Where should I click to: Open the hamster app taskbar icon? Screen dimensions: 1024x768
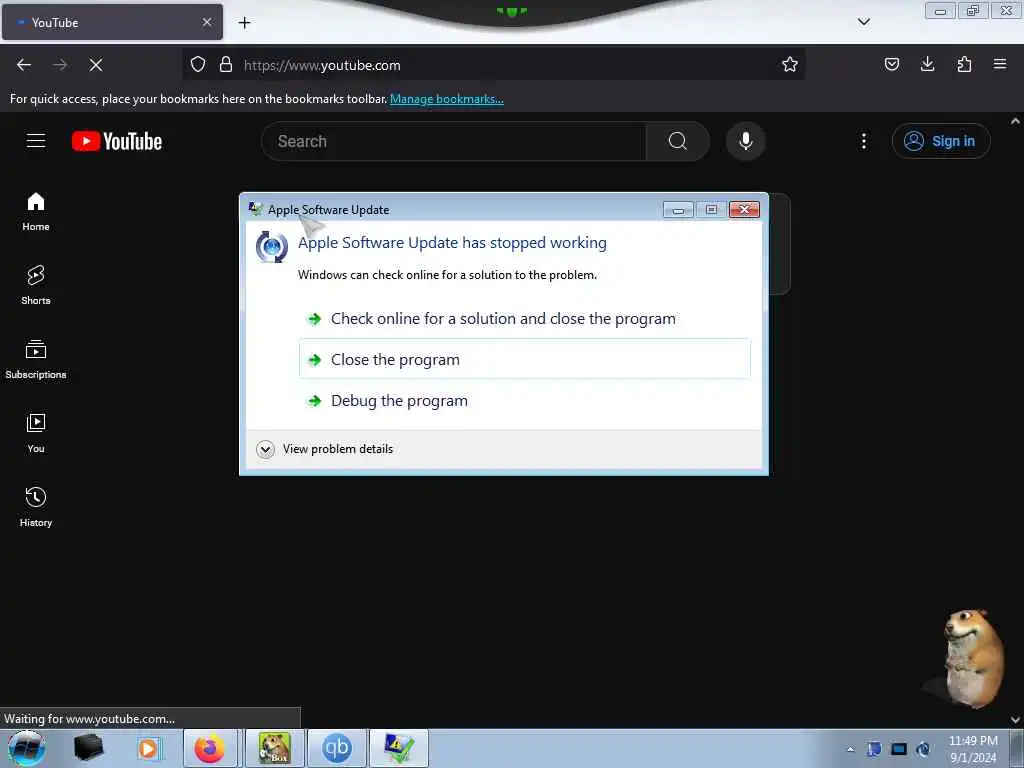[274, 748]
